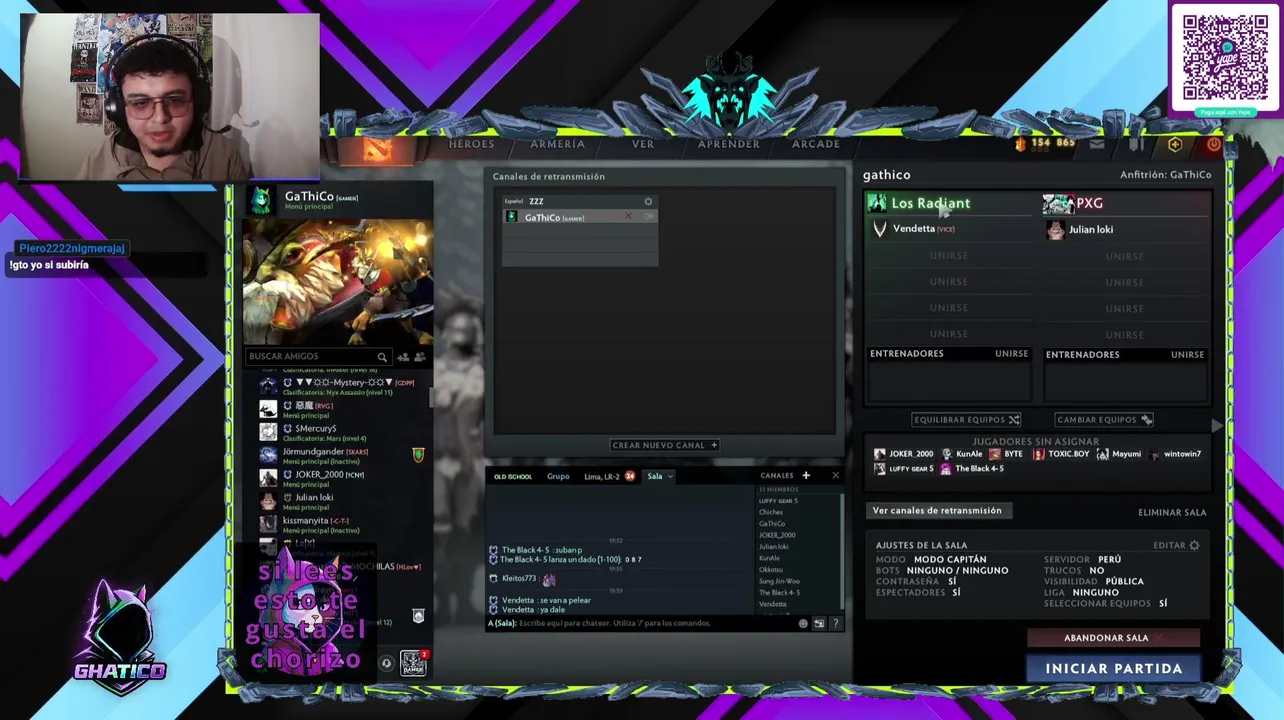The width and height of the screenshot is (1284, 720).
Task: Select Chiches in chat members list
Action: pos(771,512)
